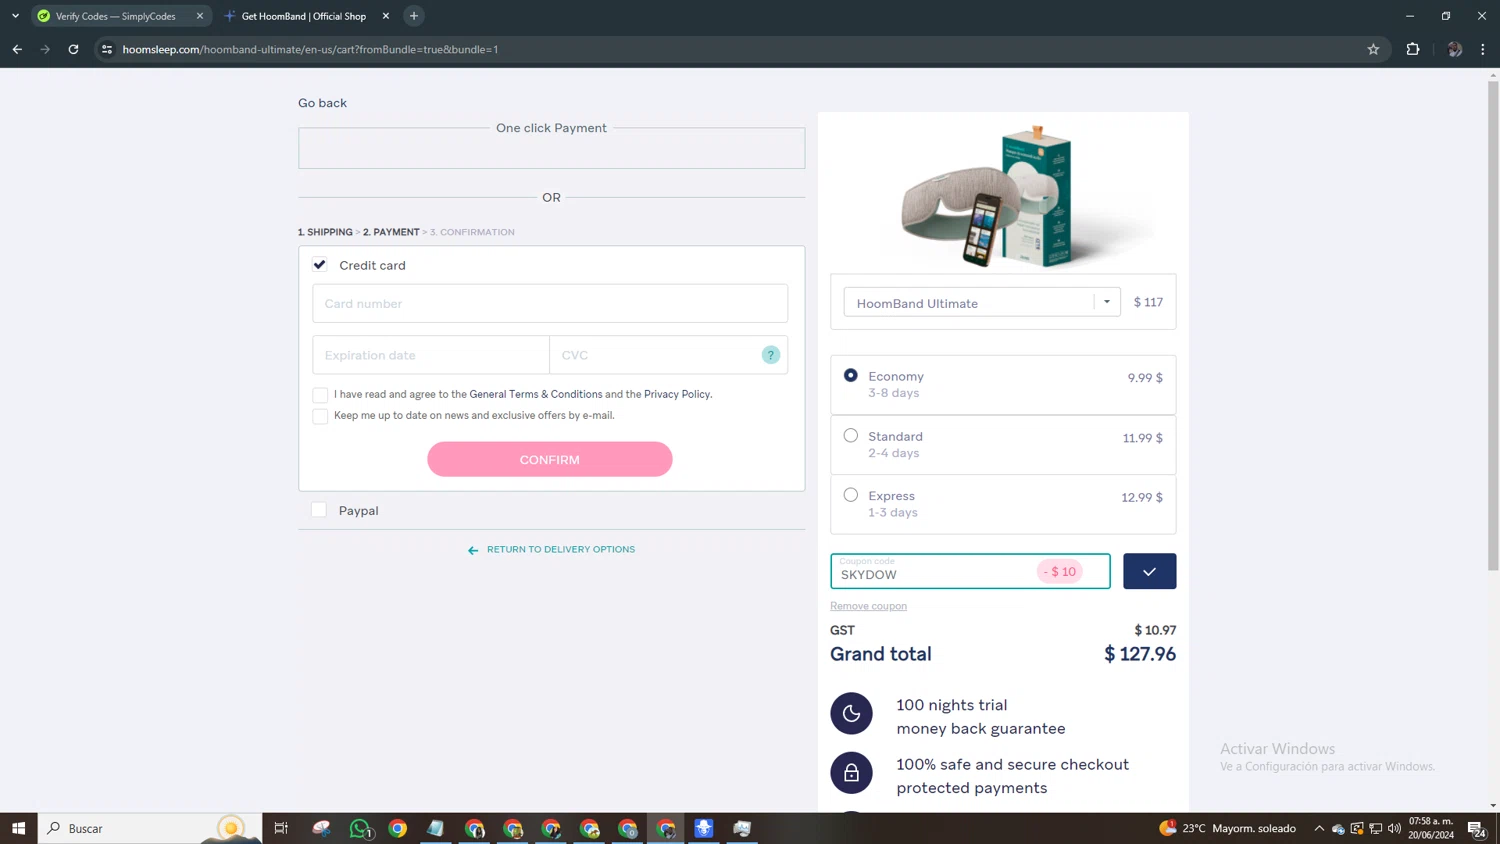Open the tab search dropdown arrow
Image resolution: width=1500 pixels, height=844 pixels.
(15, 16)
